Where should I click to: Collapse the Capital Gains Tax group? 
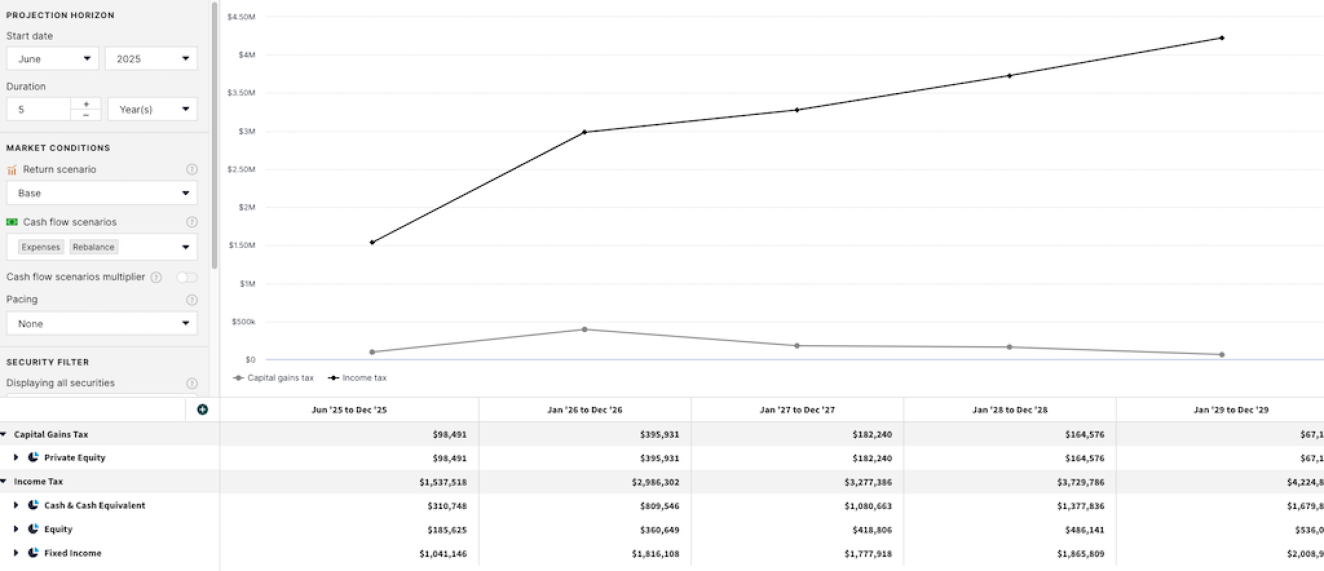[4, 435]
